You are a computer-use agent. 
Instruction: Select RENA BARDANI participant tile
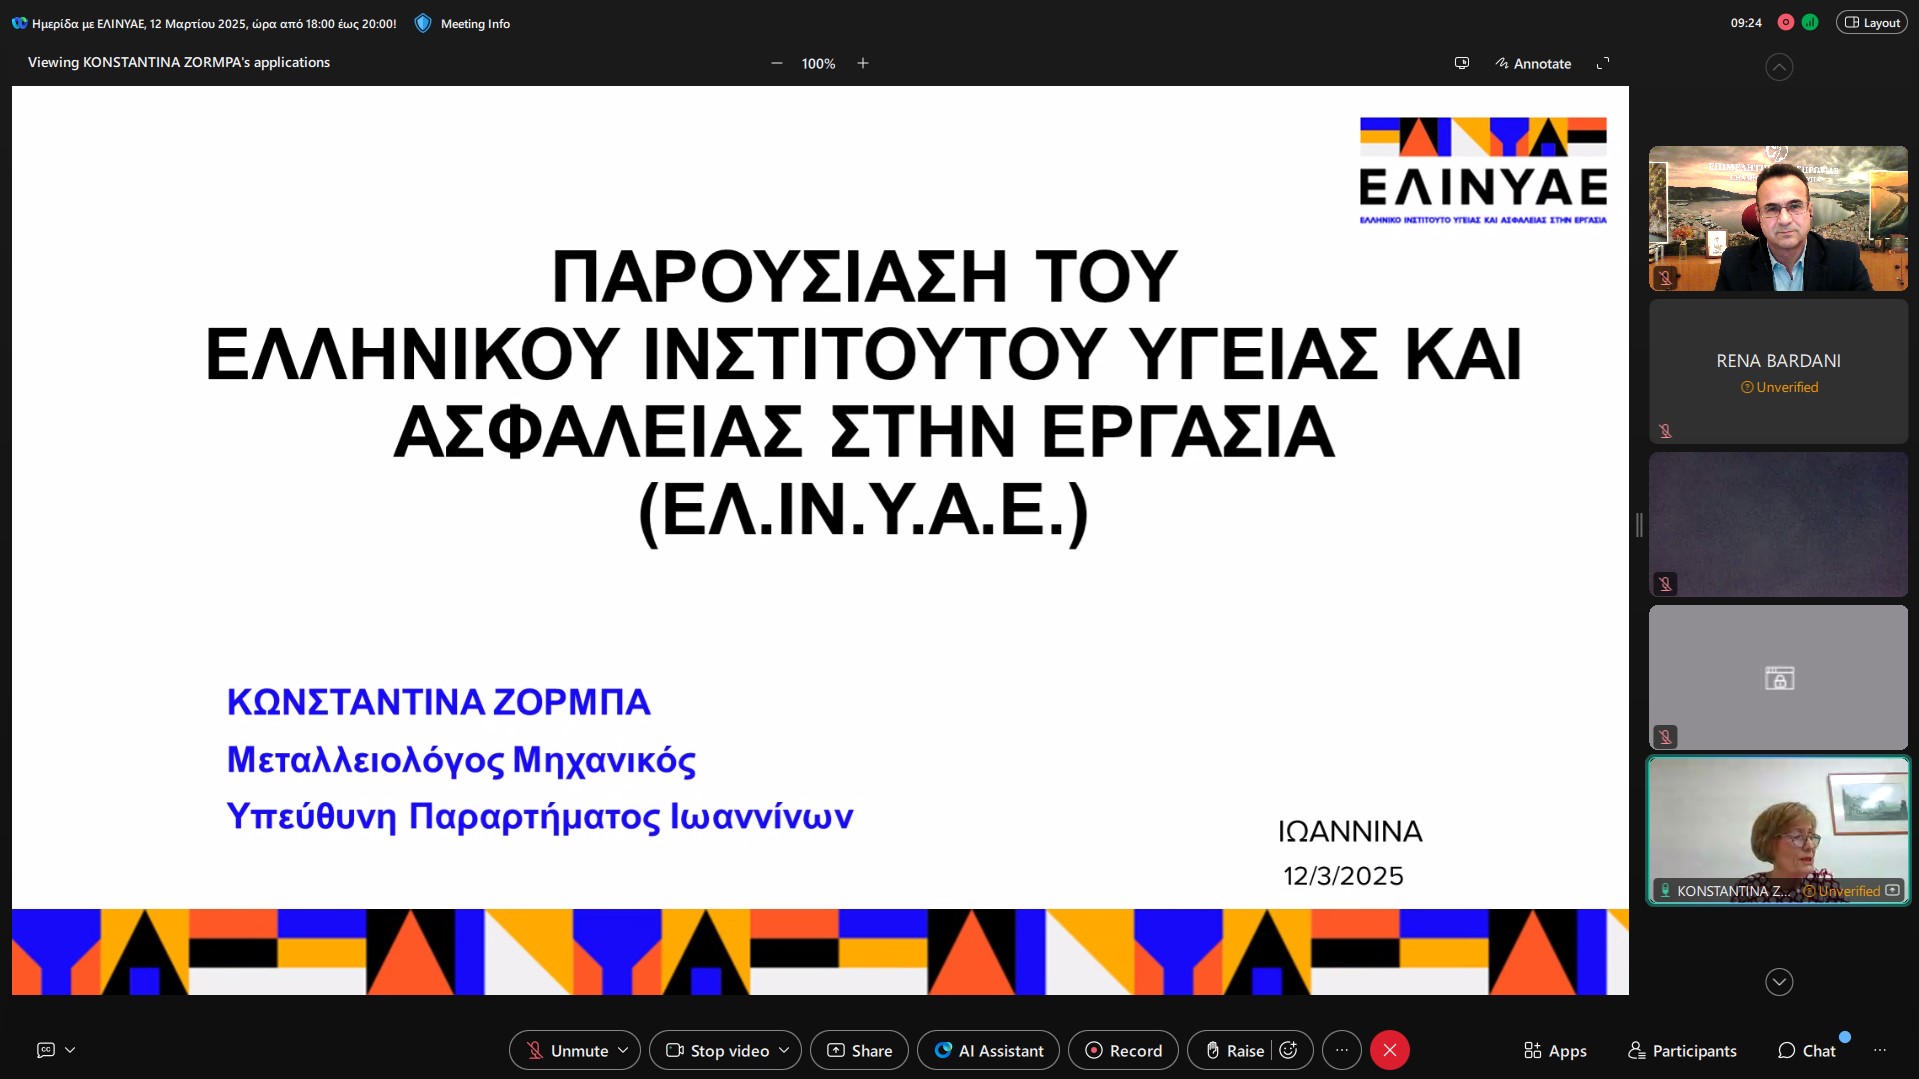(1778, 371)
